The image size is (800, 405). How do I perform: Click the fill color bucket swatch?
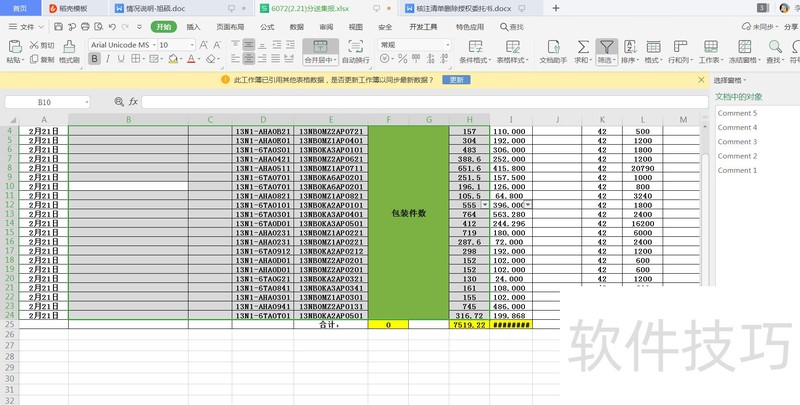(x=173, y=59)
